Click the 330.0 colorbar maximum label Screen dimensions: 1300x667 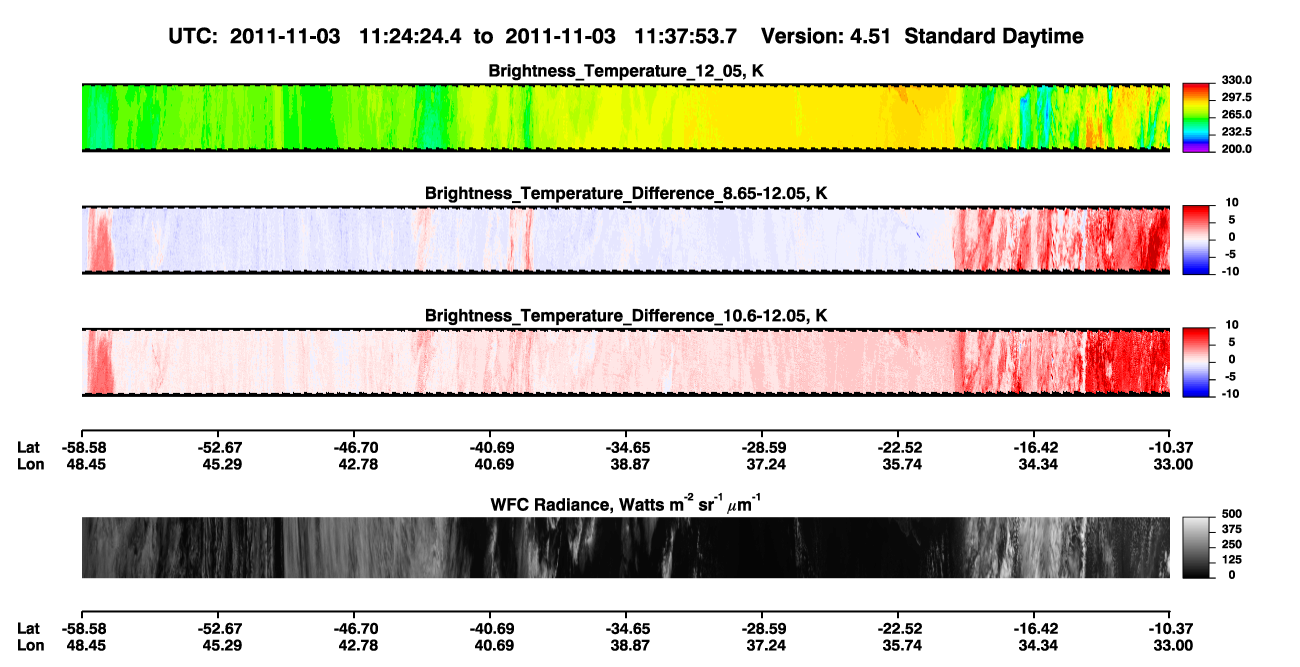[1234, 80]
